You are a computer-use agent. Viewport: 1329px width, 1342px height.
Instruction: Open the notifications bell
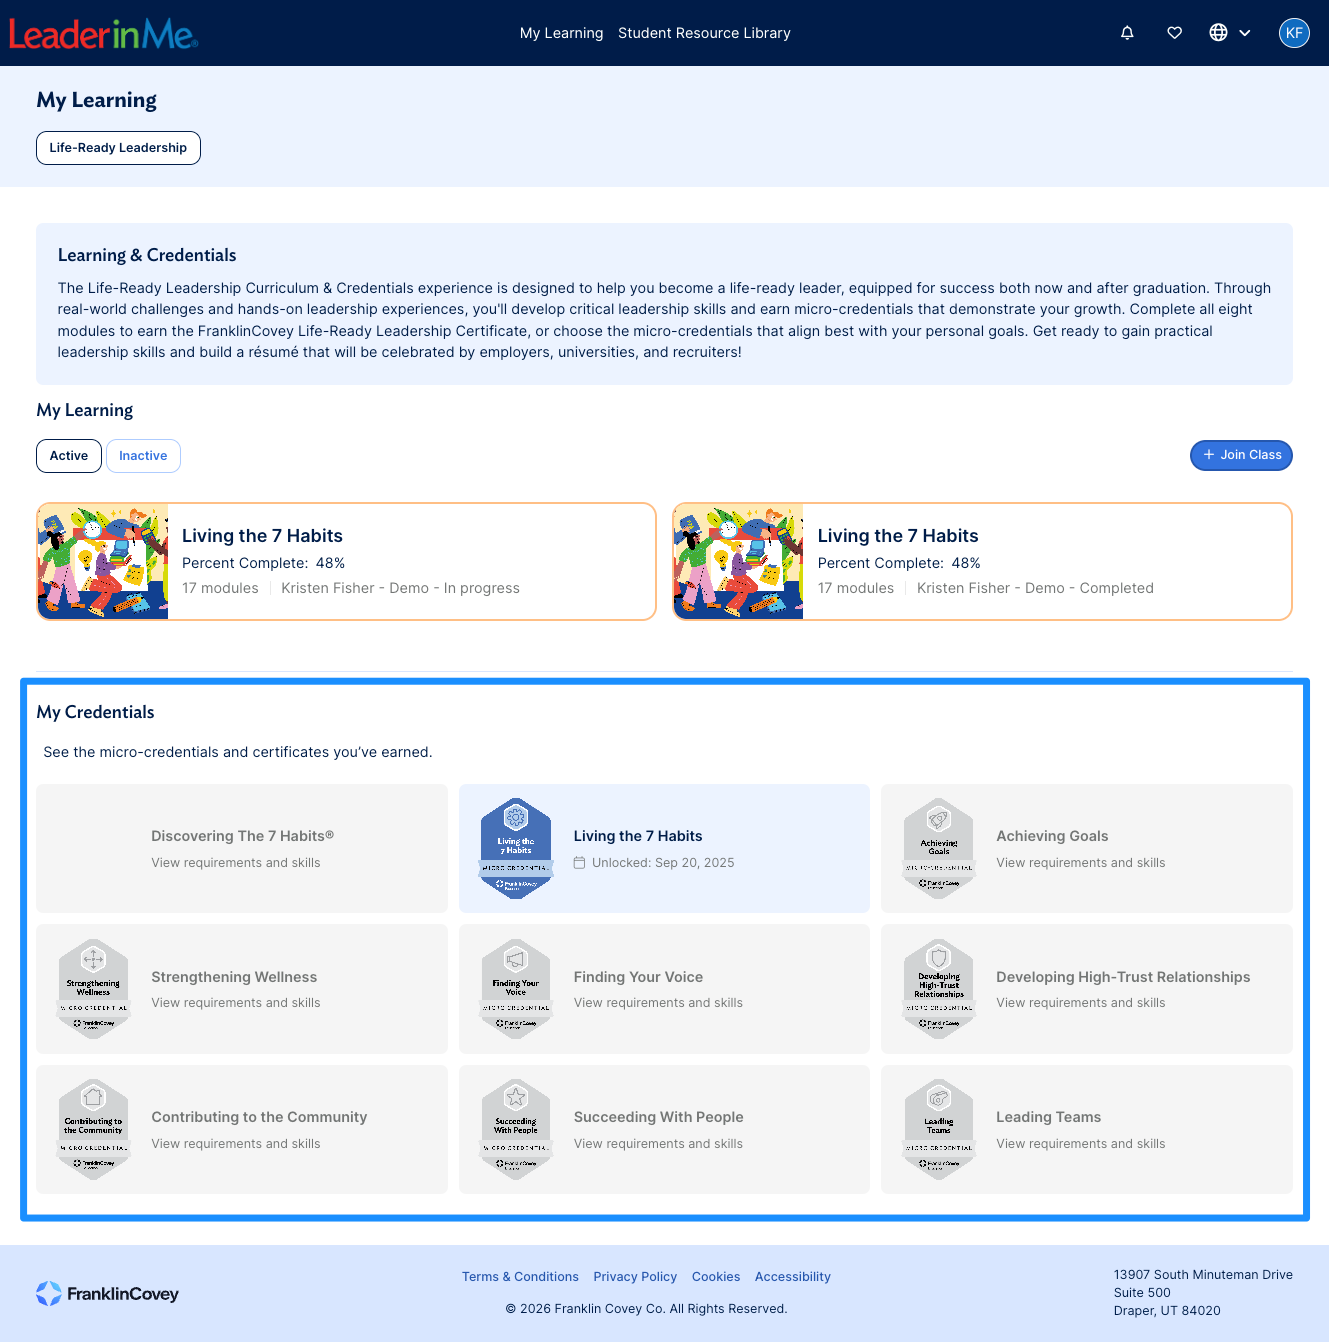pos(1127,33)
